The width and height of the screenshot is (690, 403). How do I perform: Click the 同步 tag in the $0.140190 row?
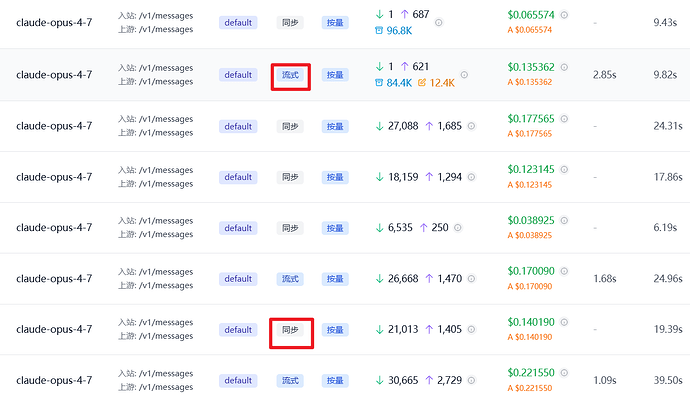click(290, 330)
